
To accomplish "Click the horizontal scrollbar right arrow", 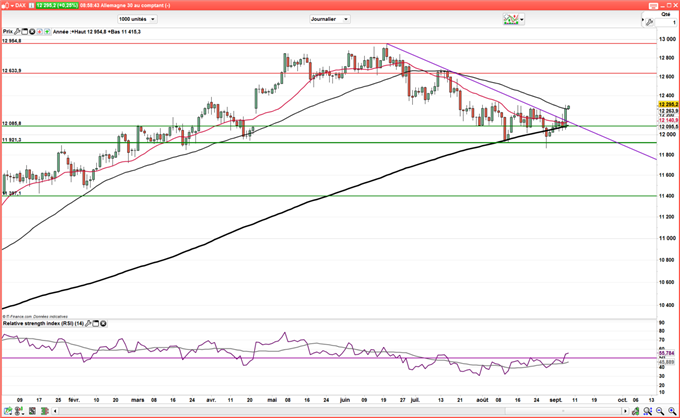I will coord(625,411).
